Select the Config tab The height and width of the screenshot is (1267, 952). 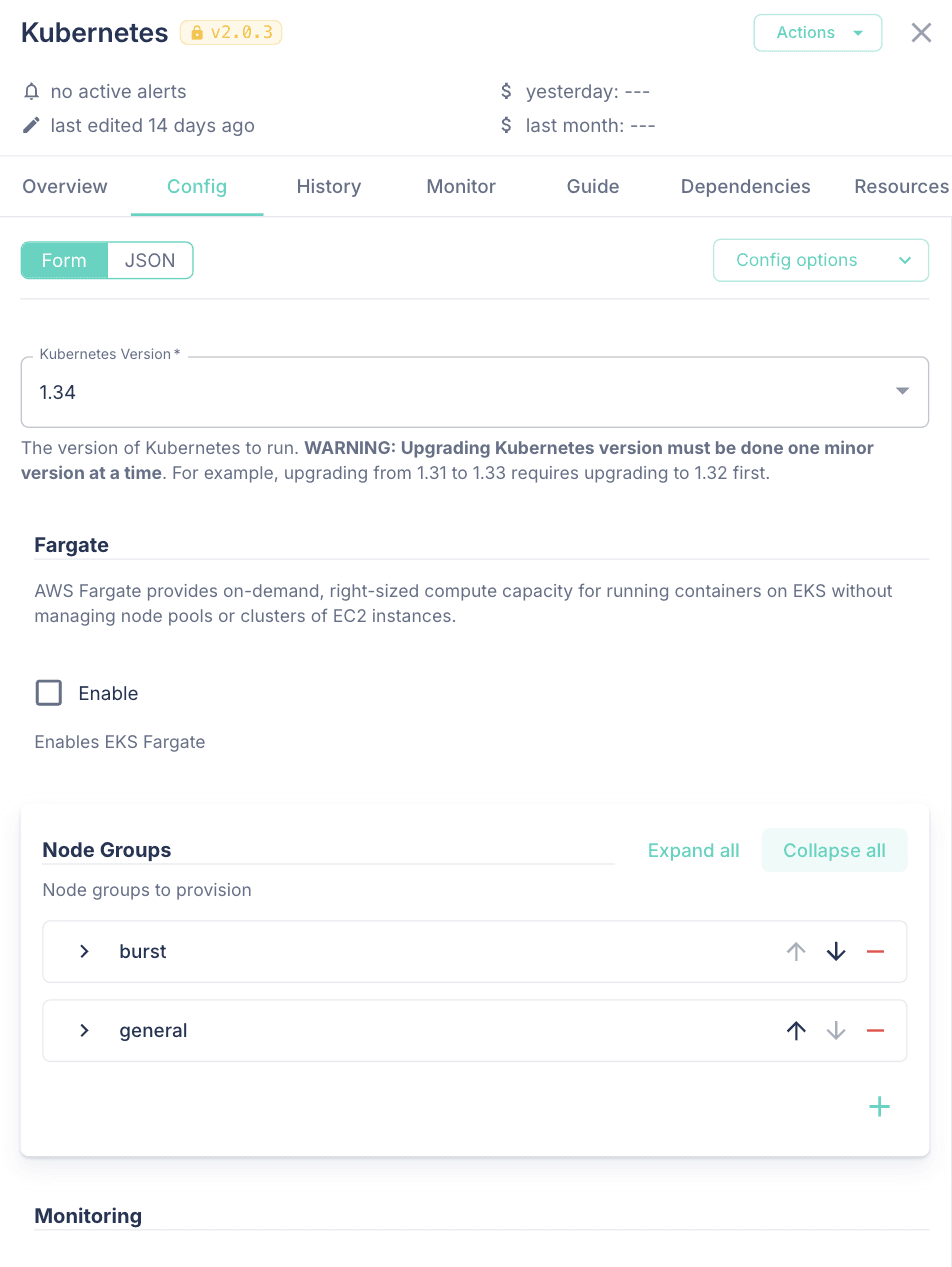197,186
